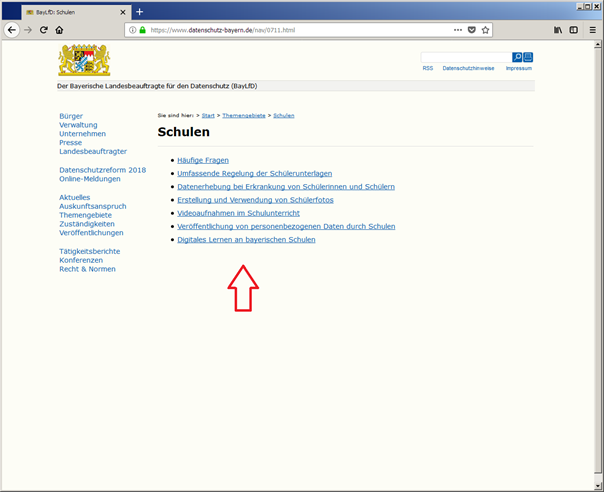Click the green padlock security icon
Screen dimensions: 604x492
143,30
